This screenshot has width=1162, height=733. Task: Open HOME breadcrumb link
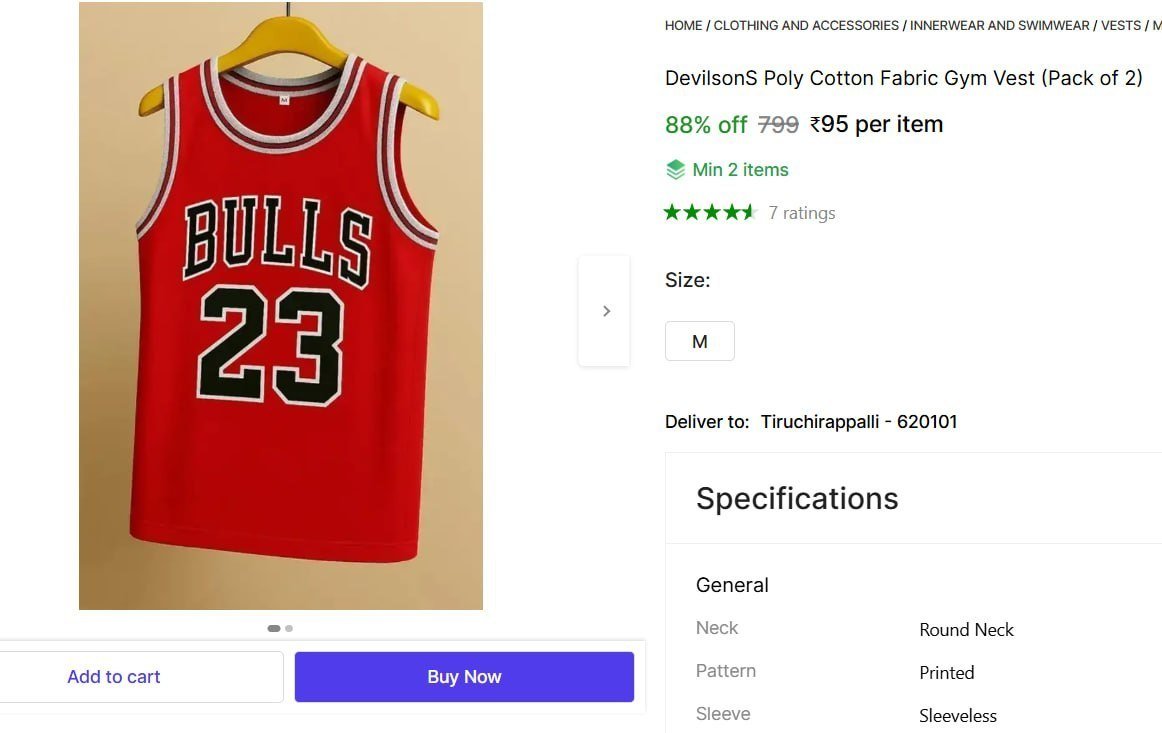683,26
